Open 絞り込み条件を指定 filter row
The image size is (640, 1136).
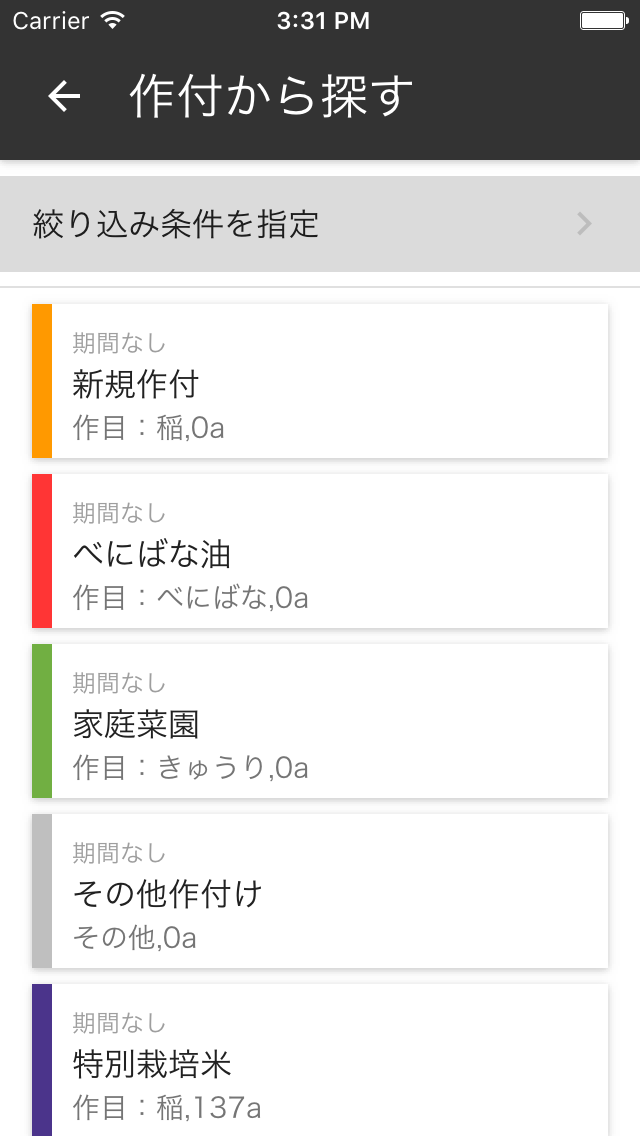click(300, 224)
